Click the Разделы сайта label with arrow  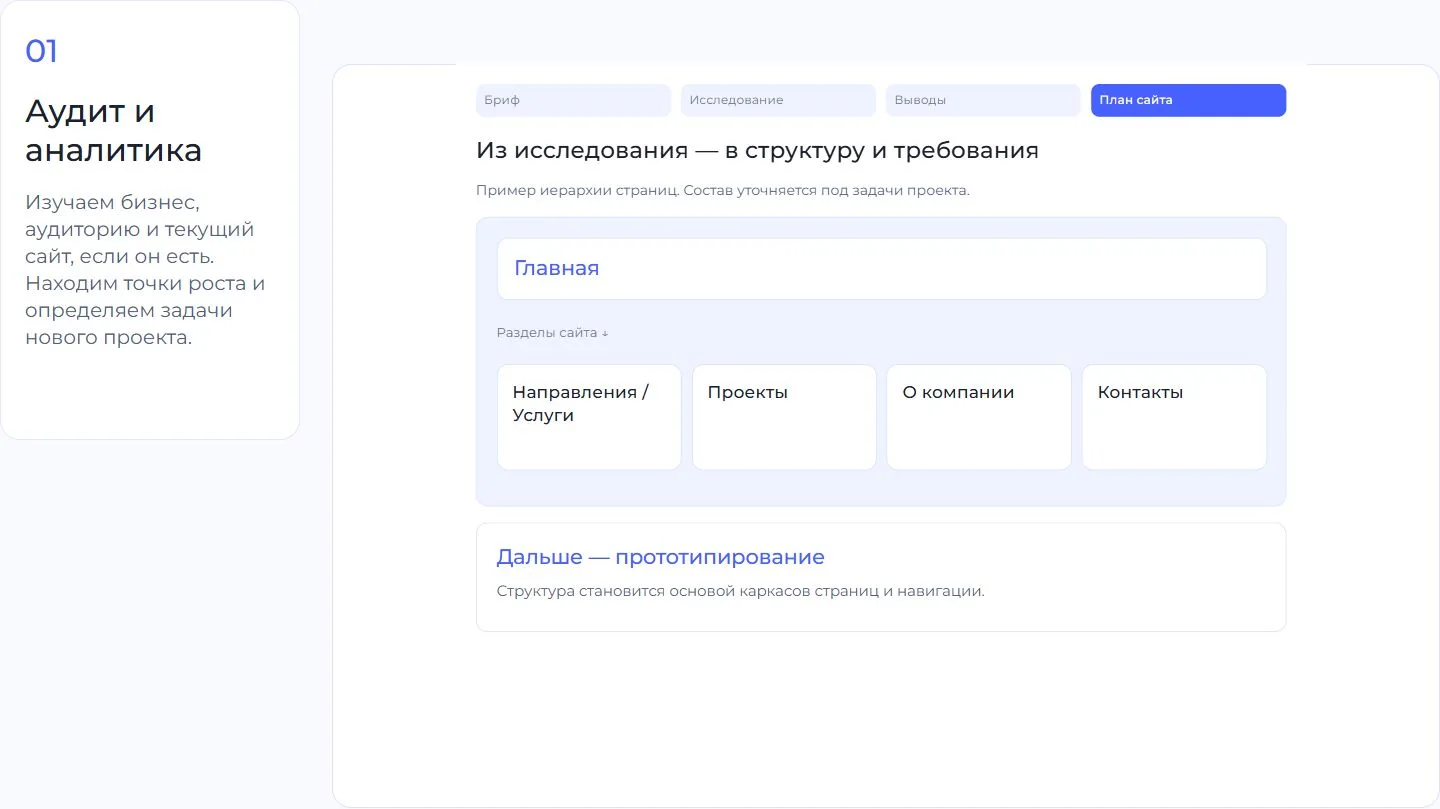(x=552, y=333)
